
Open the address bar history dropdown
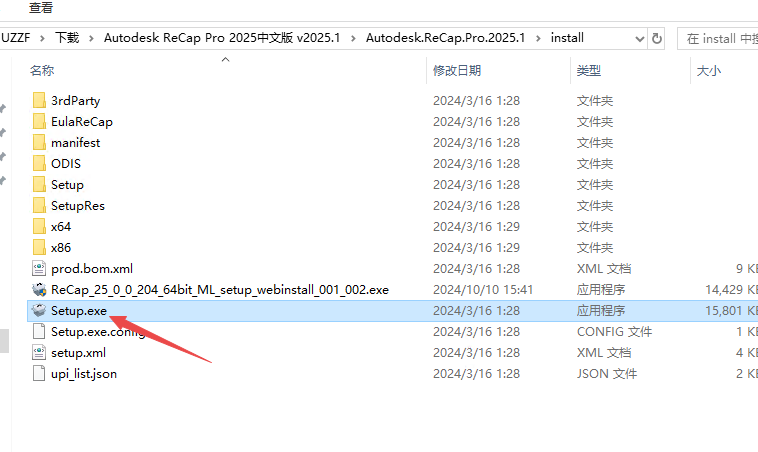[639, 38]
